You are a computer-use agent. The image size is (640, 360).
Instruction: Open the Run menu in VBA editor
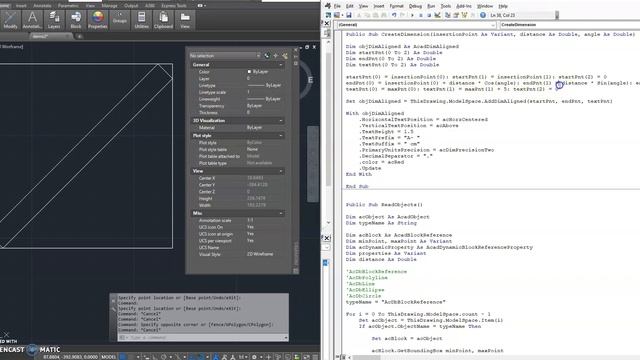[431, 6]
